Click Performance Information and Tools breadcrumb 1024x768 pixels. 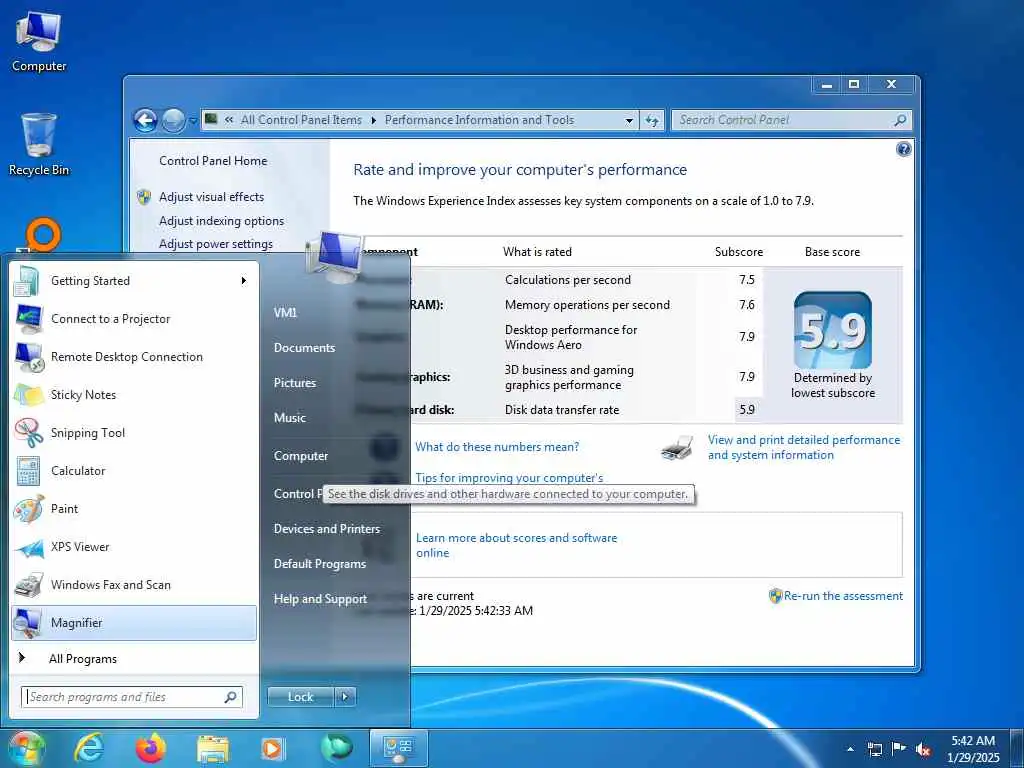click(x=479, y=120)
